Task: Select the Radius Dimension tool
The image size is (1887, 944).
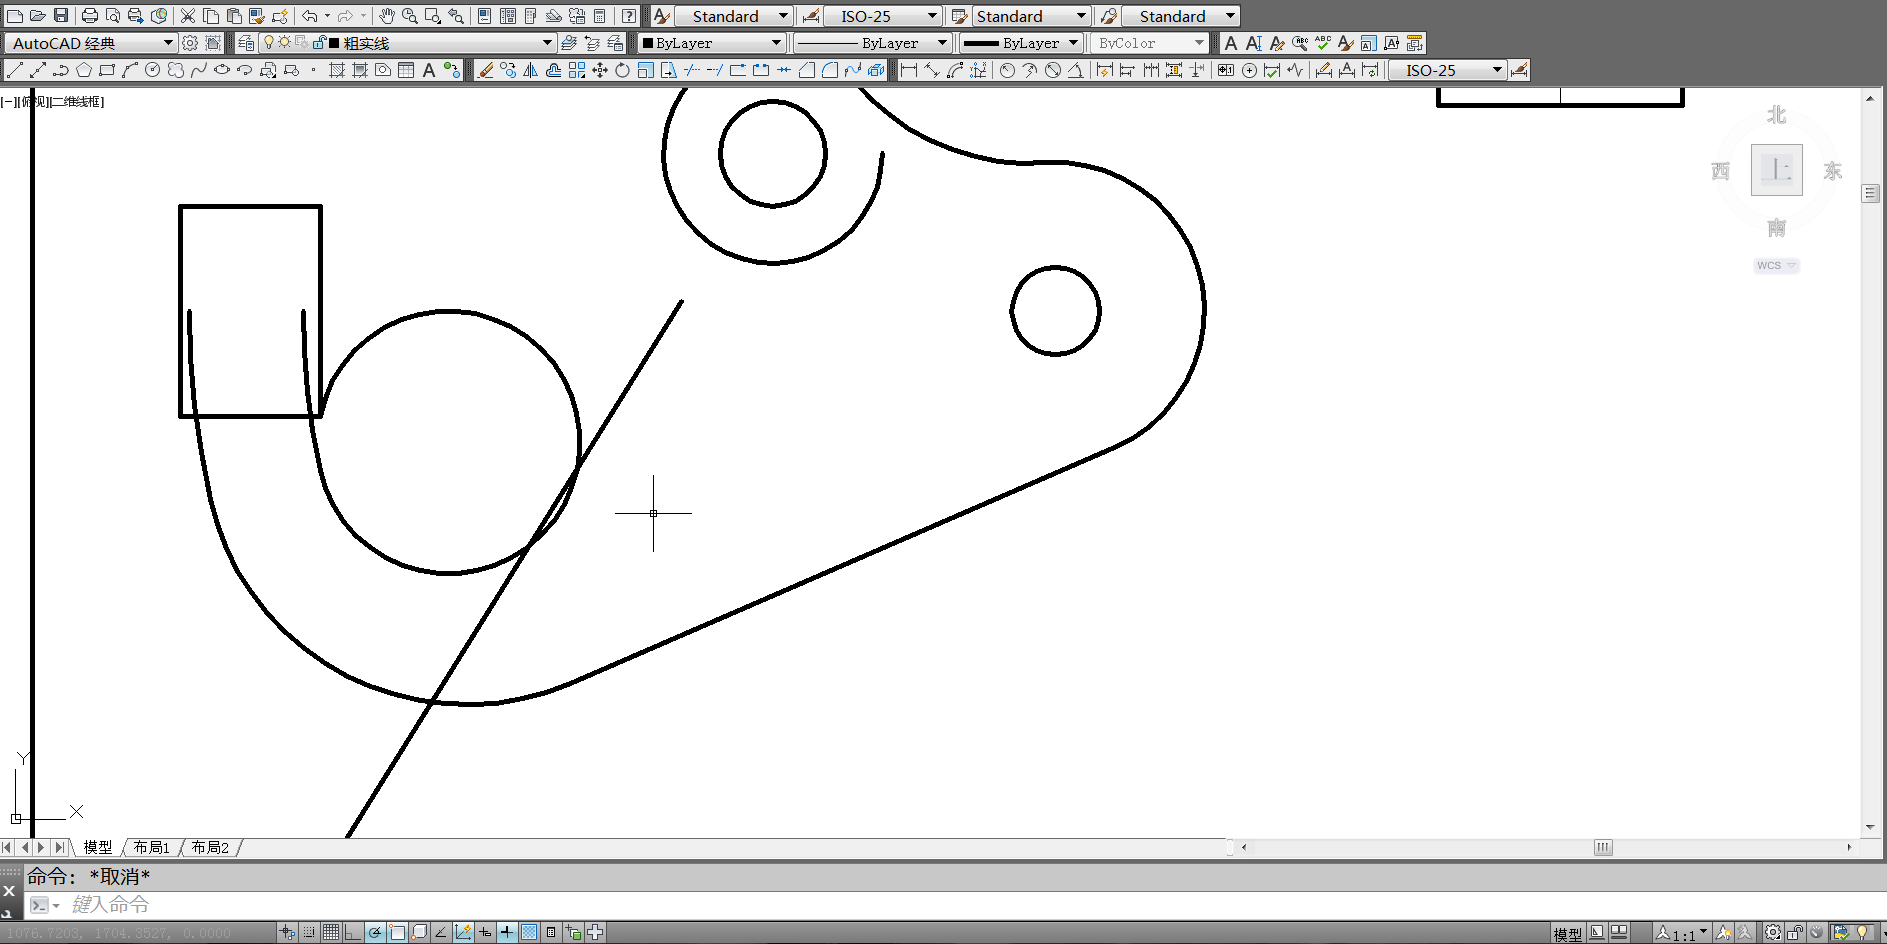Action: [1007, 70]
